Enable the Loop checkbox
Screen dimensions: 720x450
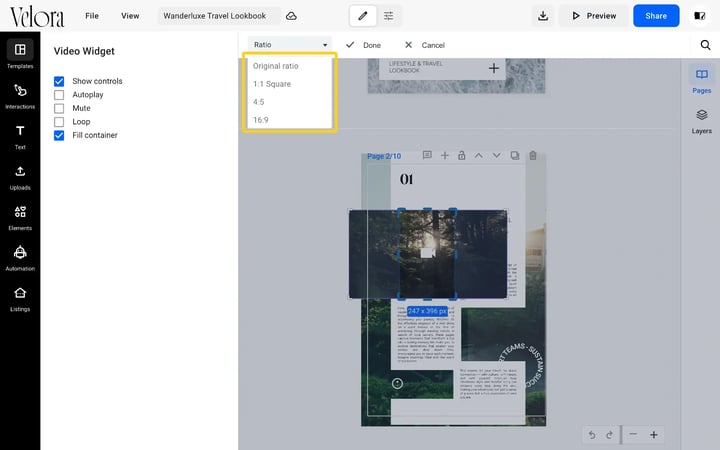pyautogui.click(x=59, y=122)
